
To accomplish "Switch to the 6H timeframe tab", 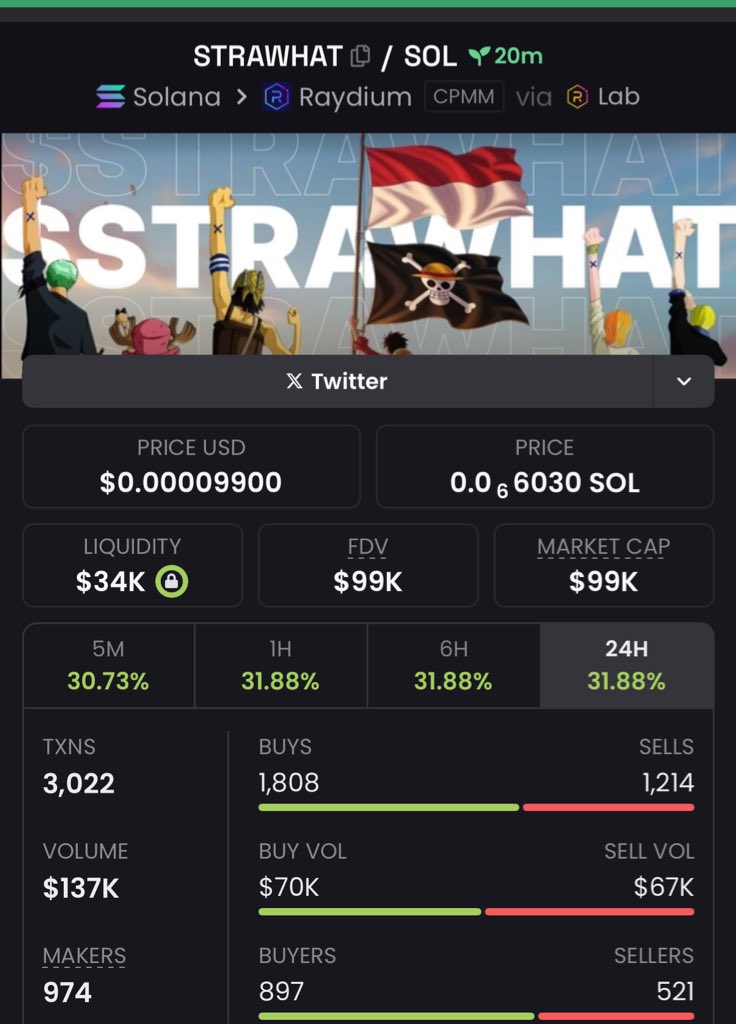I will coord(454,665).
